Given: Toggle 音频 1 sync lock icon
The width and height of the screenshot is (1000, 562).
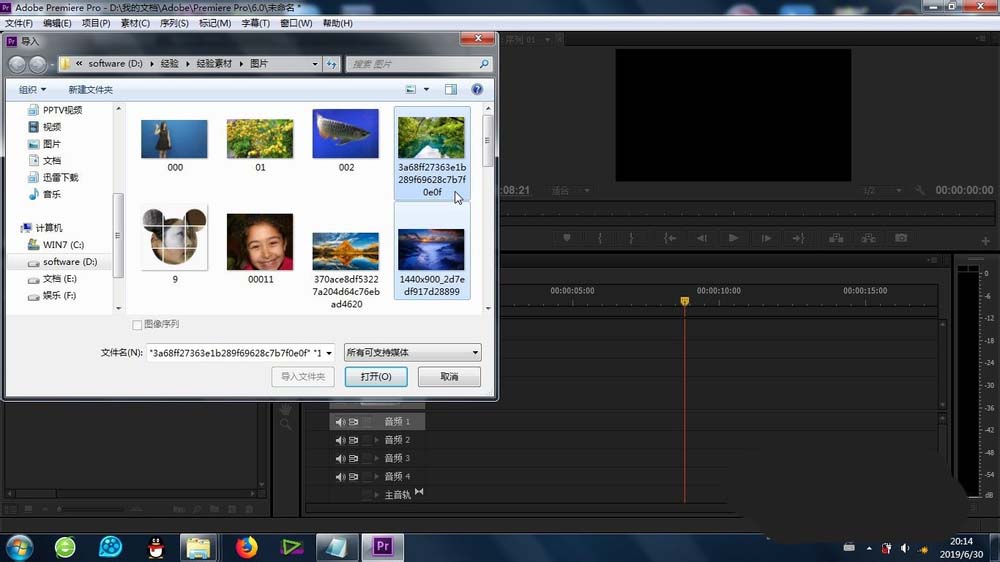Looking at the screenshot, I should pos(353,422).
